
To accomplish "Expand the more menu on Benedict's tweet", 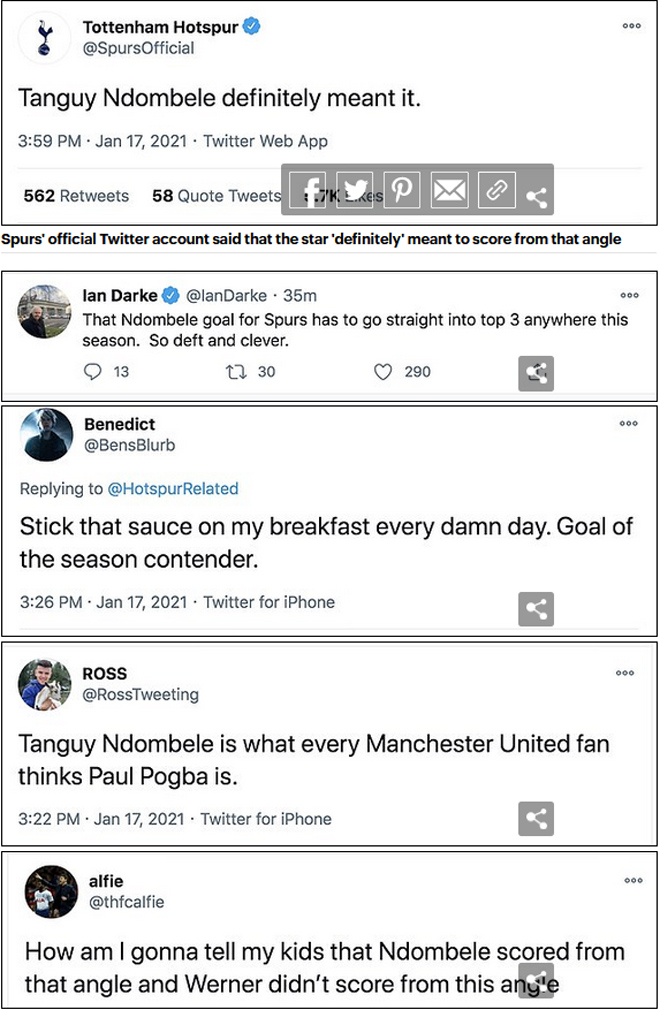I will coord(628,423).
